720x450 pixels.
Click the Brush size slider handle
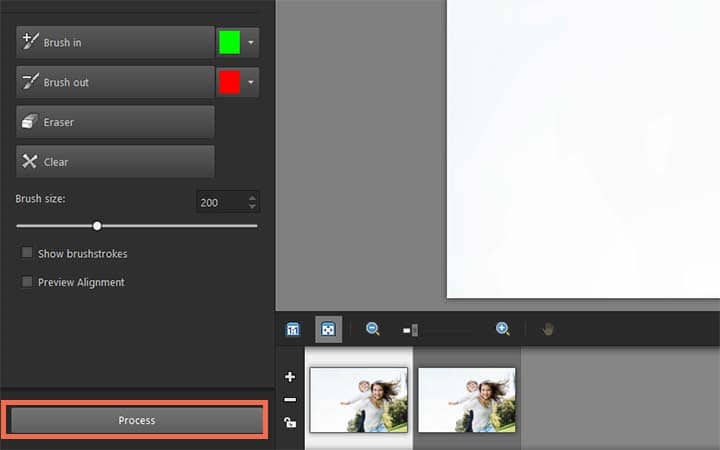(97, 226)
